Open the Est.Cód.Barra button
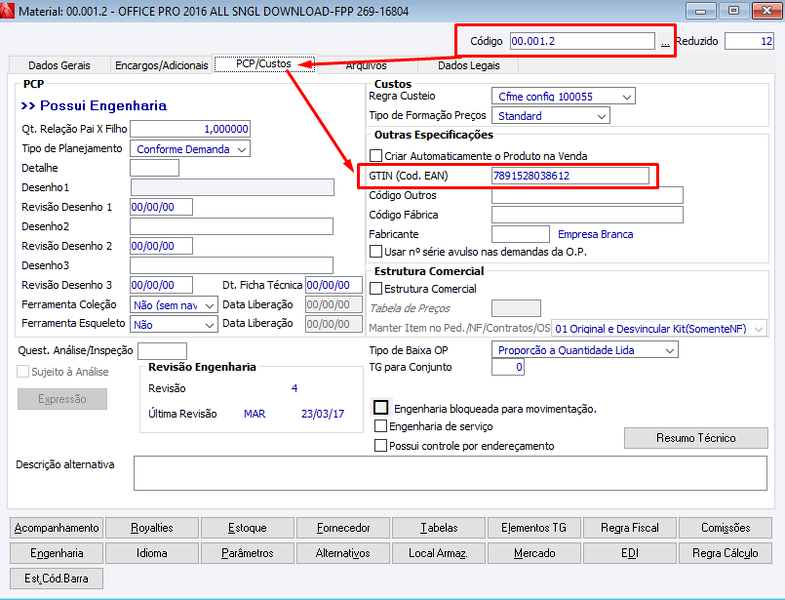Screen dimensions: 785x600 point(57,578)
